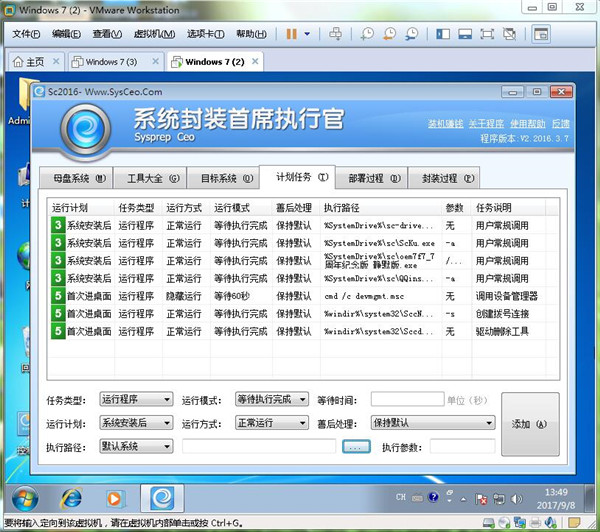
Task: Open the power options dropdown arrow beside pause
Action: click(307, 34)
